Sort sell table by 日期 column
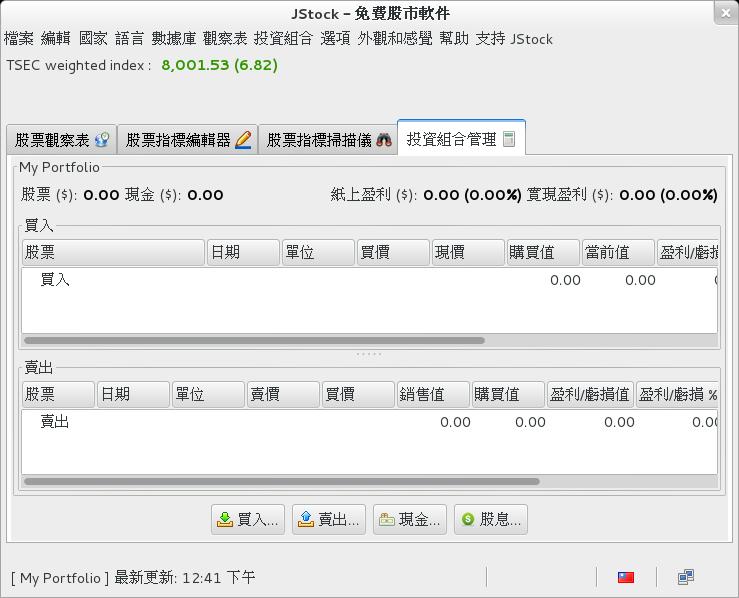739x598 pixels. [x=133, y=394]
